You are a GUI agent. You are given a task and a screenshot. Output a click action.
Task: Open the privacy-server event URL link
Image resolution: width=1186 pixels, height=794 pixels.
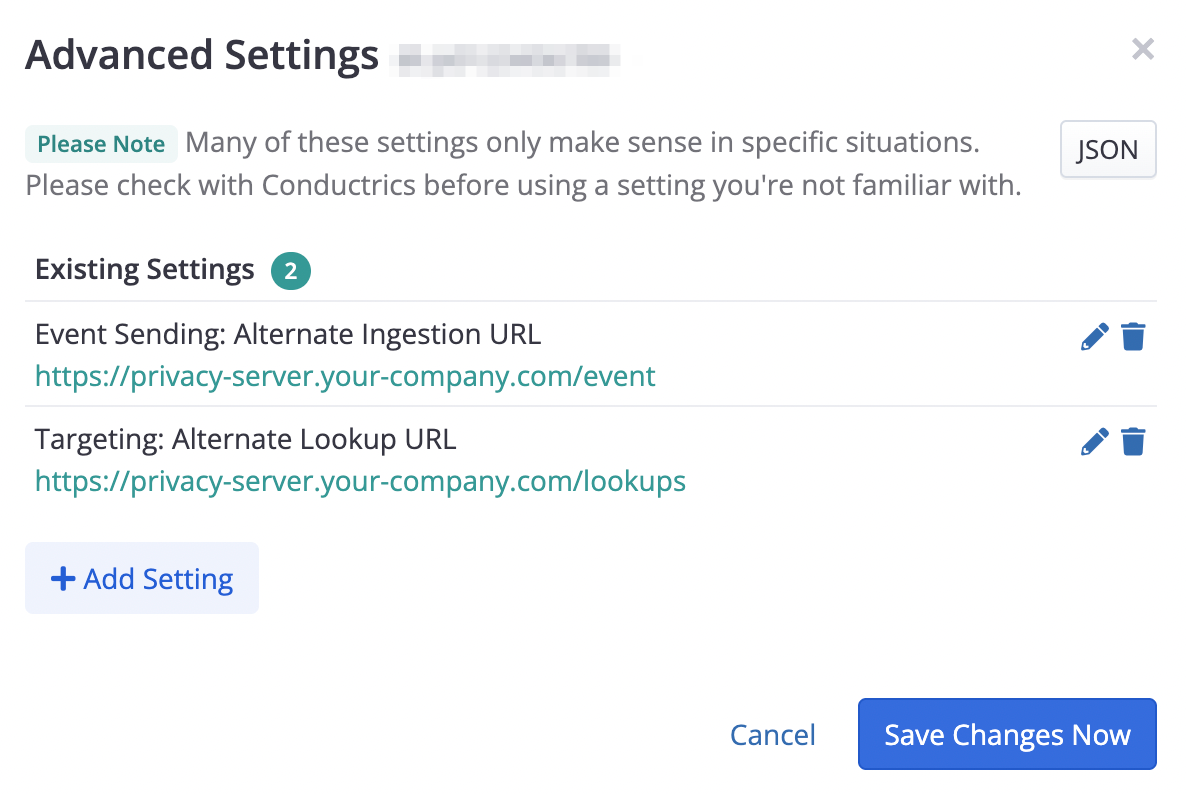345,376
